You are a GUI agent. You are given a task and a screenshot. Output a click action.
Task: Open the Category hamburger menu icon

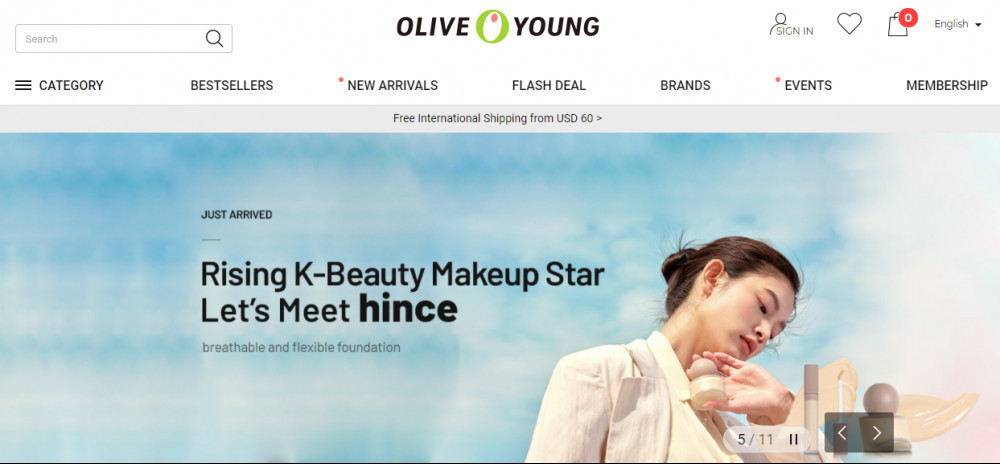click(23, 85)
